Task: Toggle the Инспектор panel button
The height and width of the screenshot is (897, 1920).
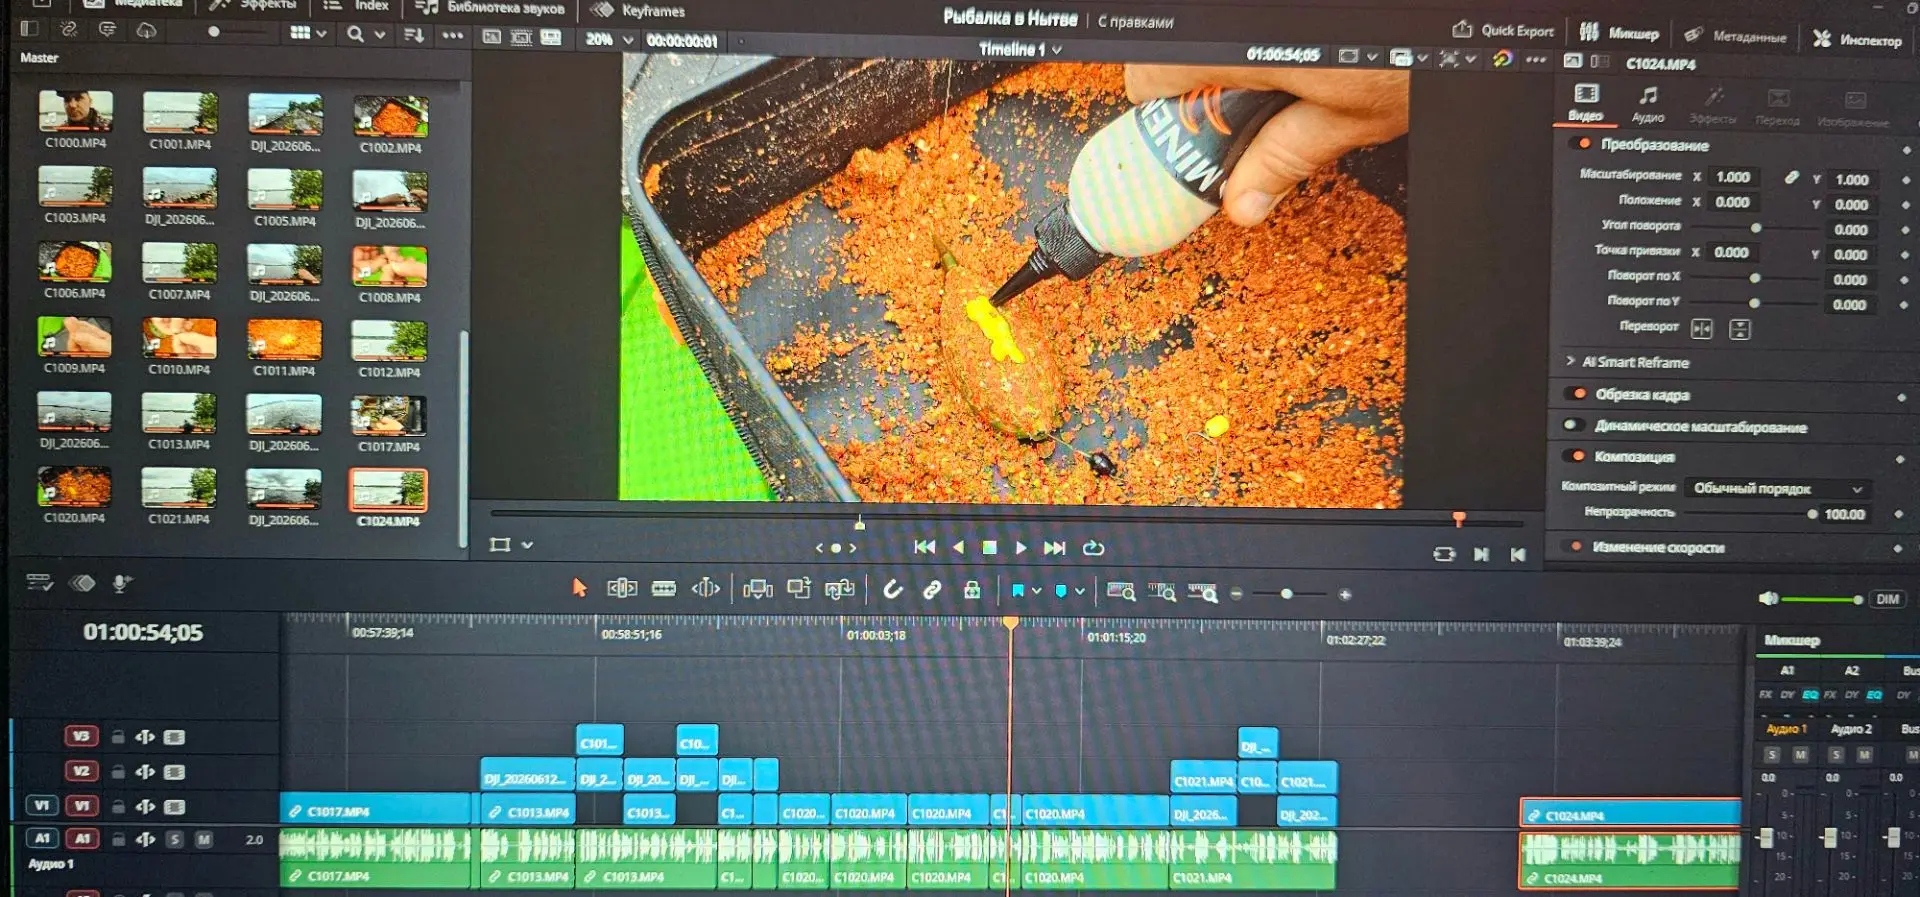Action: point(1857,39)
